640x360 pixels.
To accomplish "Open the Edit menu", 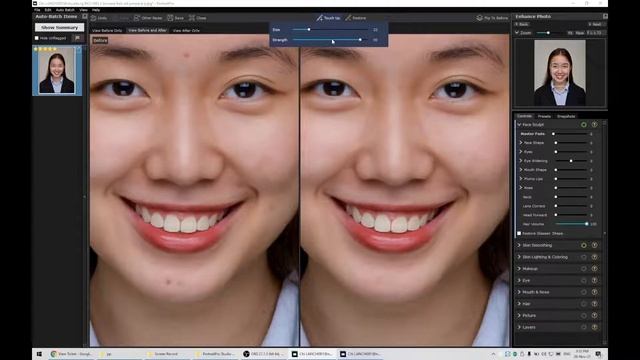I will (x=48, y=10).
